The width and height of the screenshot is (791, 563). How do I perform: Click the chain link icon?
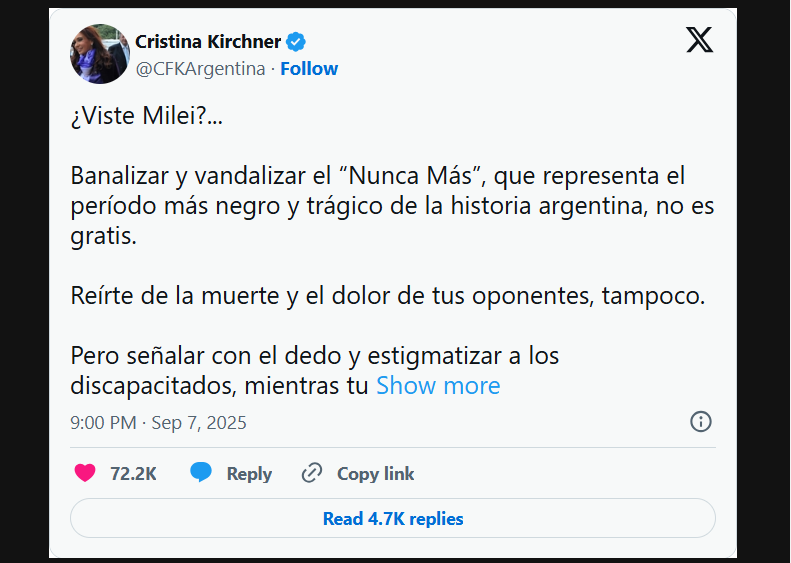tap(312, 473)
